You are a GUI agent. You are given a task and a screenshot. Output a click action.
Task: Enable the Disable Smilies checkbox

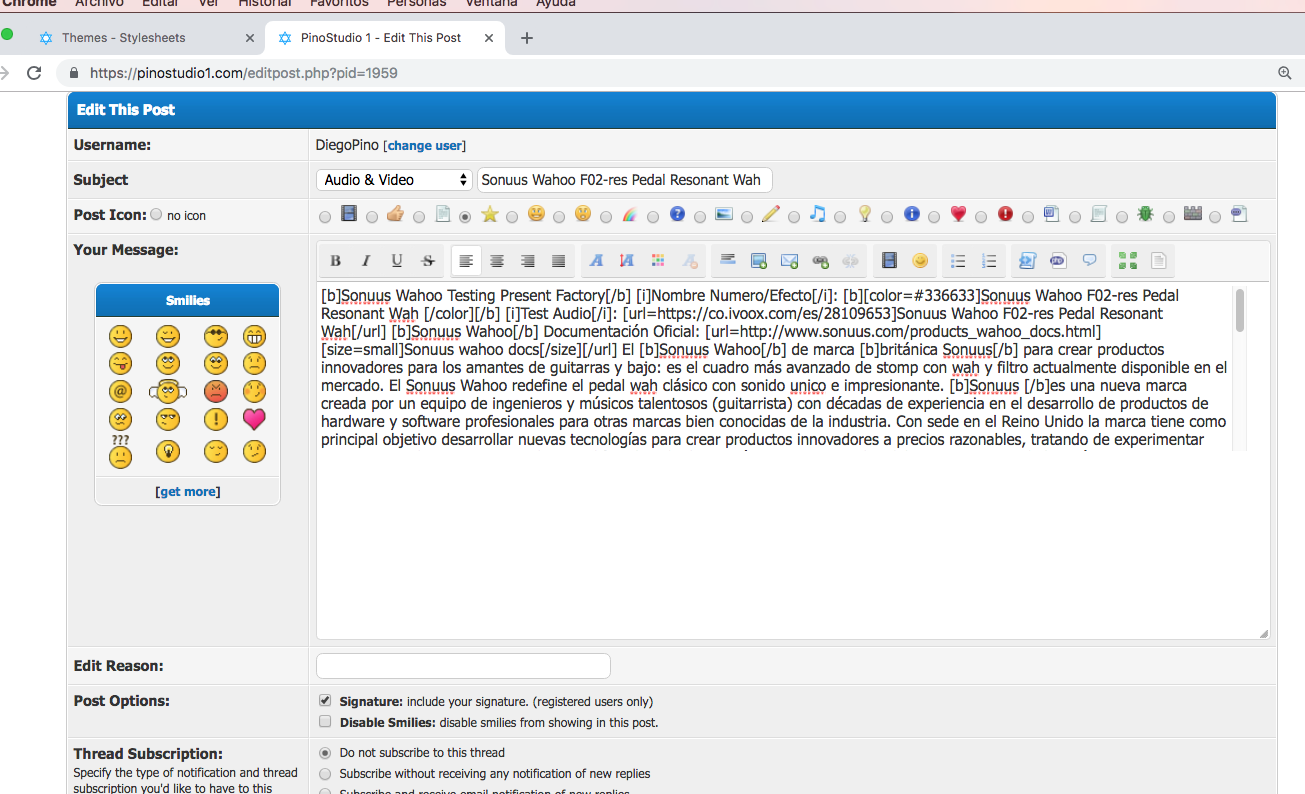[325, 721]
